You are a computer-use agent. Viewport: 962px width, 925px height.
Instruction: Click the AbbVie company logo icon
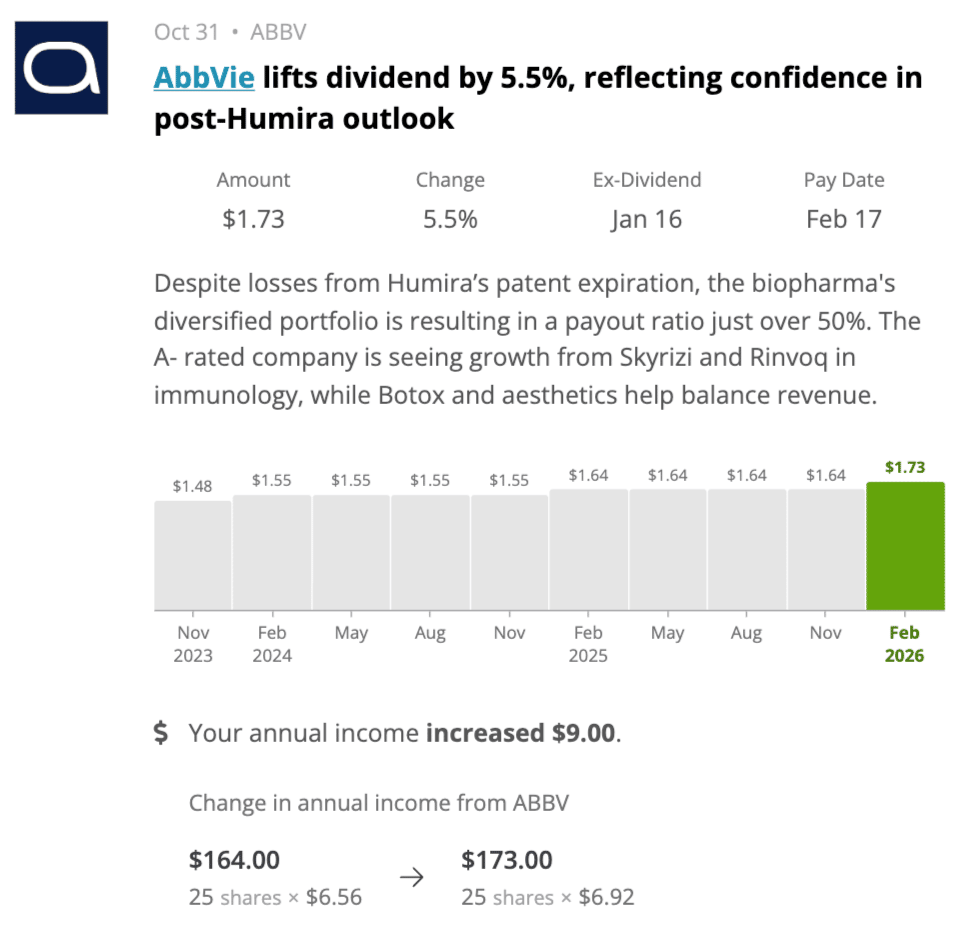tap(61, 68)
